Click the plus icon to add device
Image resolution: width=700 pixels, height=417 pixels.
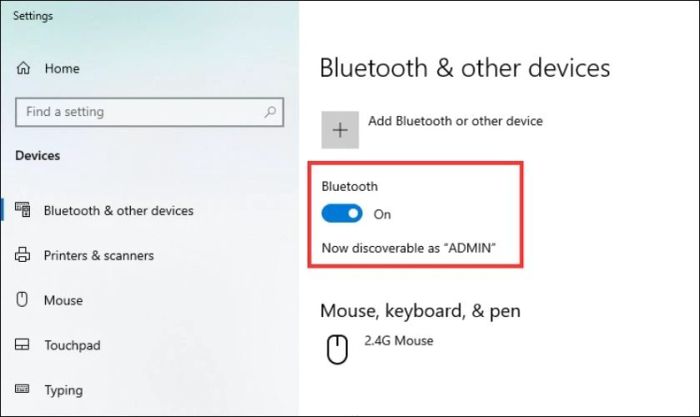coord(340,130)
